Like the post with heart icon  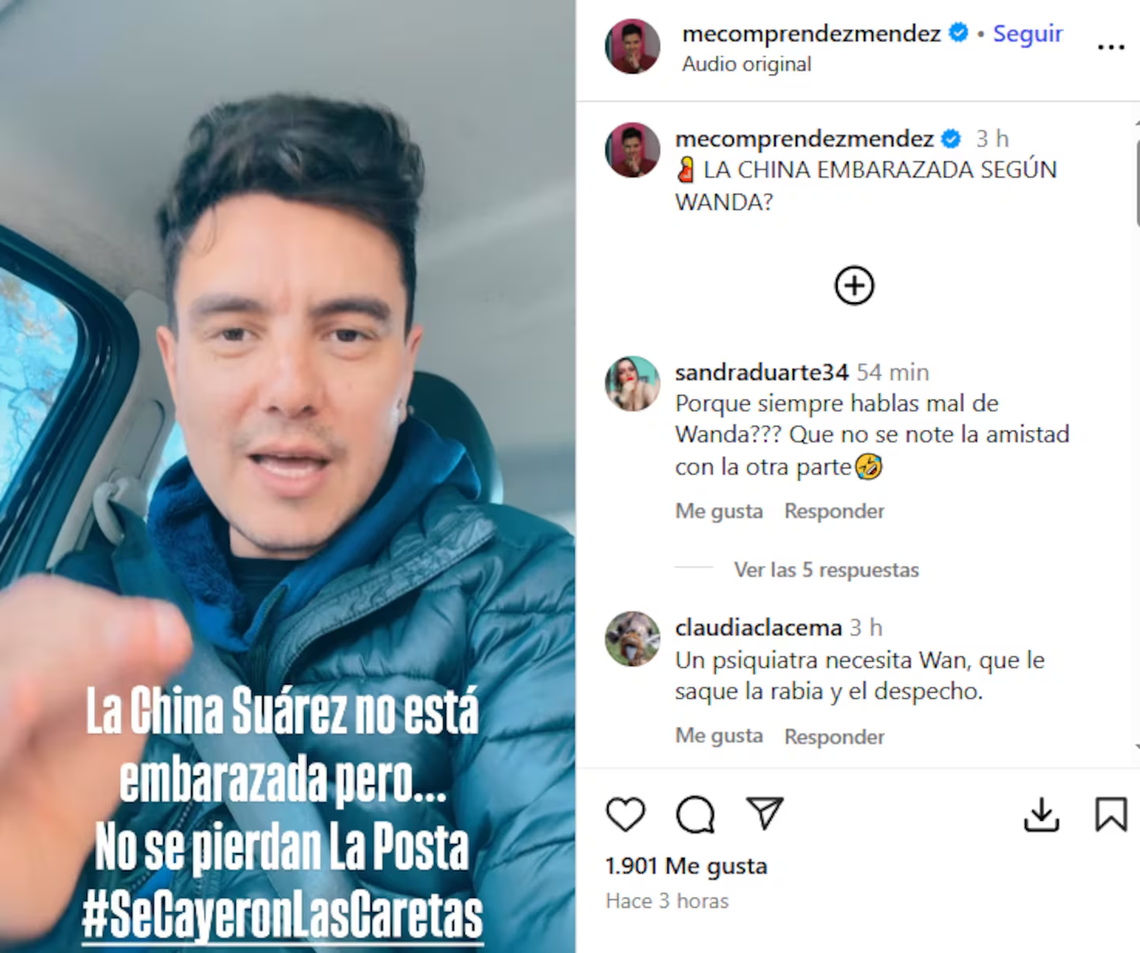[625, 814]
